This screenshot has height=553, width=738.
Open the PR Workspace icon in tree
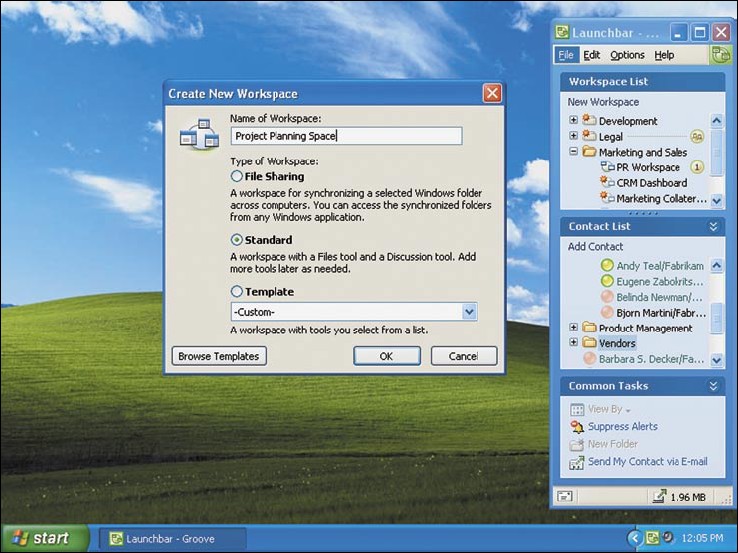(607, 167)
